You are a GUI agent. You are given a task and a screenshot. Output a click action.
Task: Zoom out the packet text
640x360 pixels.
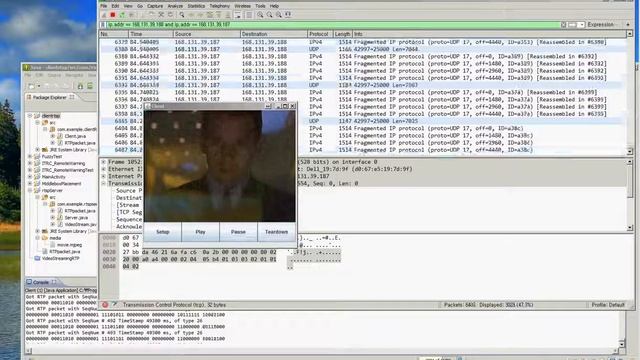click(x=269, y=15)
